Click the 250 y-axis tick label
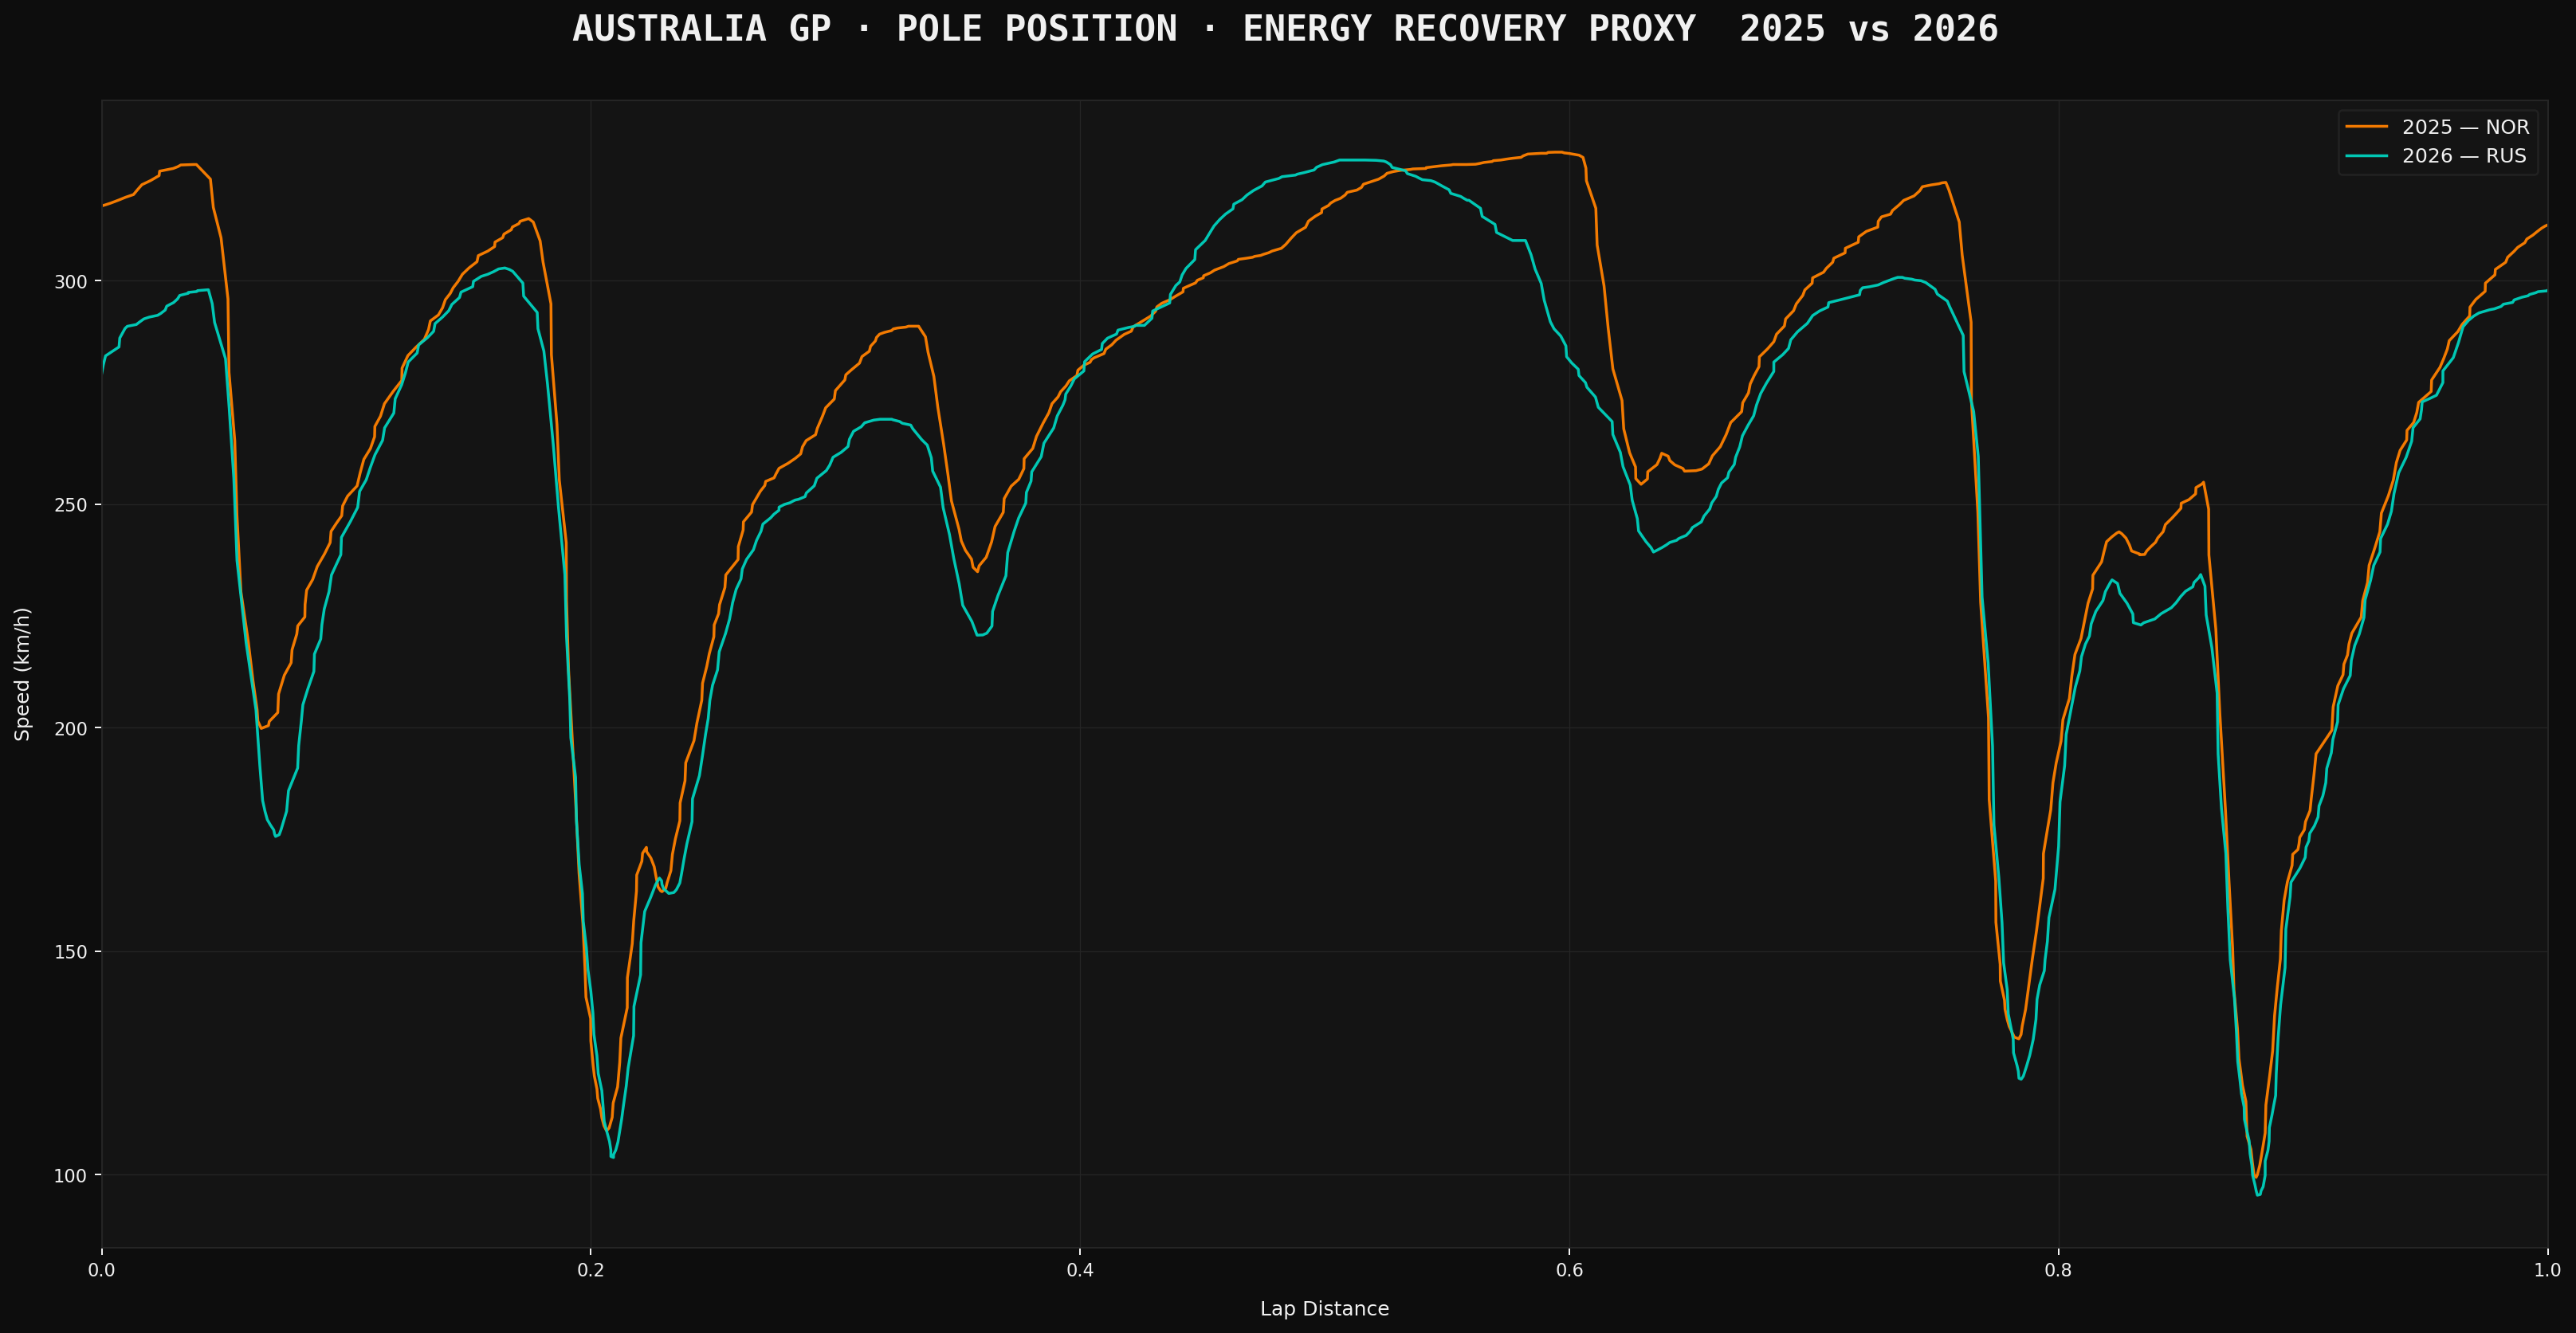 (x=71, y=505)
